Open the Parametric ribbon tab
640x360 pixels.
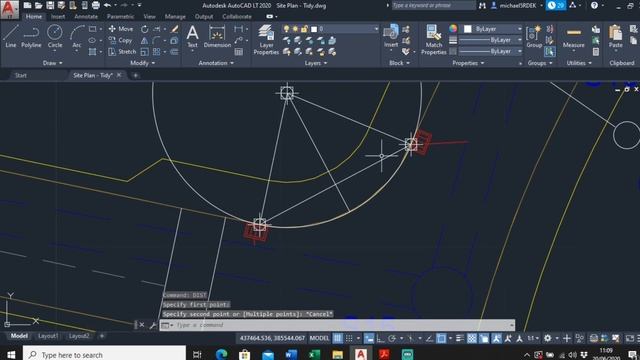[120, 17]
